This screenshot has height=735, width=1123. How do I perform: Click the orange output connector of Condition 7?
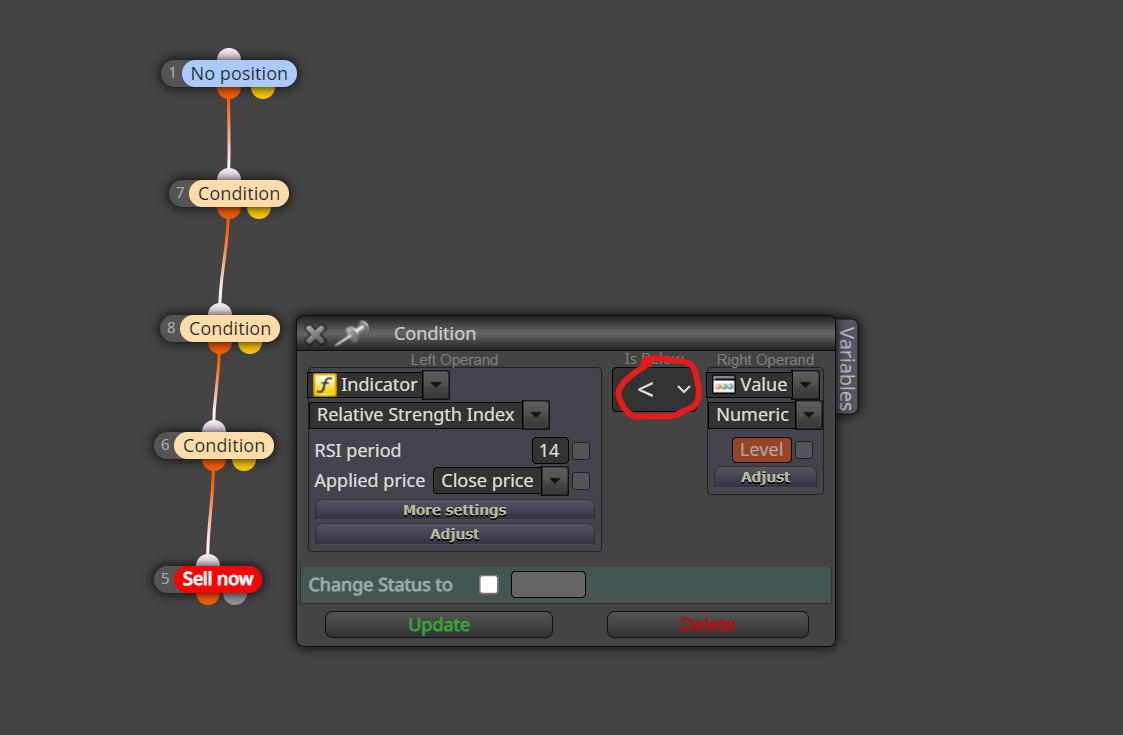pyautogui.click(x=228, y=212)
